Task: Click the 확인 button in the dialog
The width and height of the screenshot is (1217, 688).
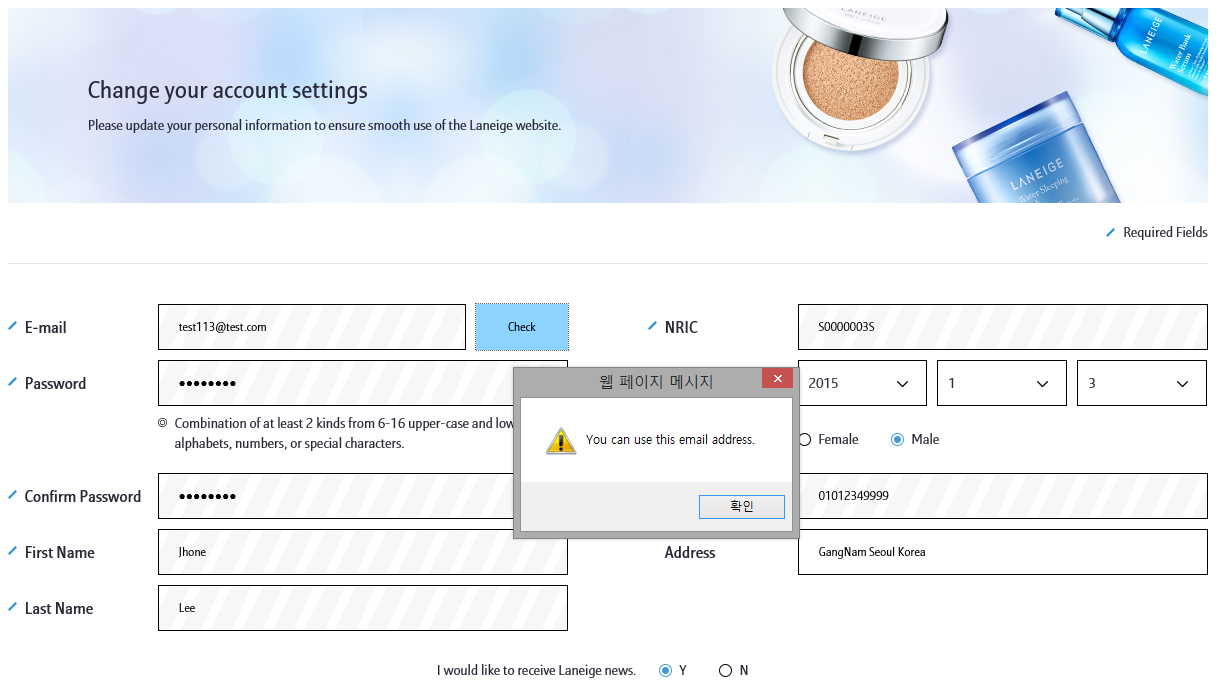Action: click(741, 507)
